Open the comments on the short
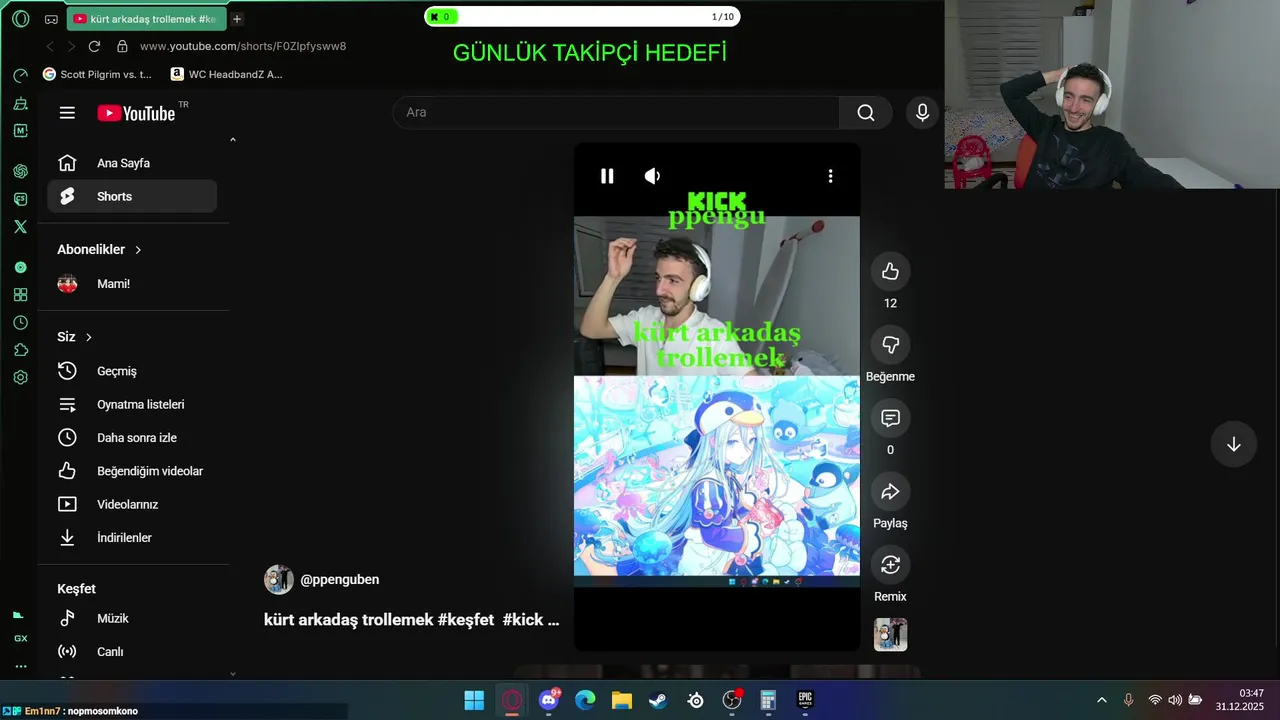 890,418
